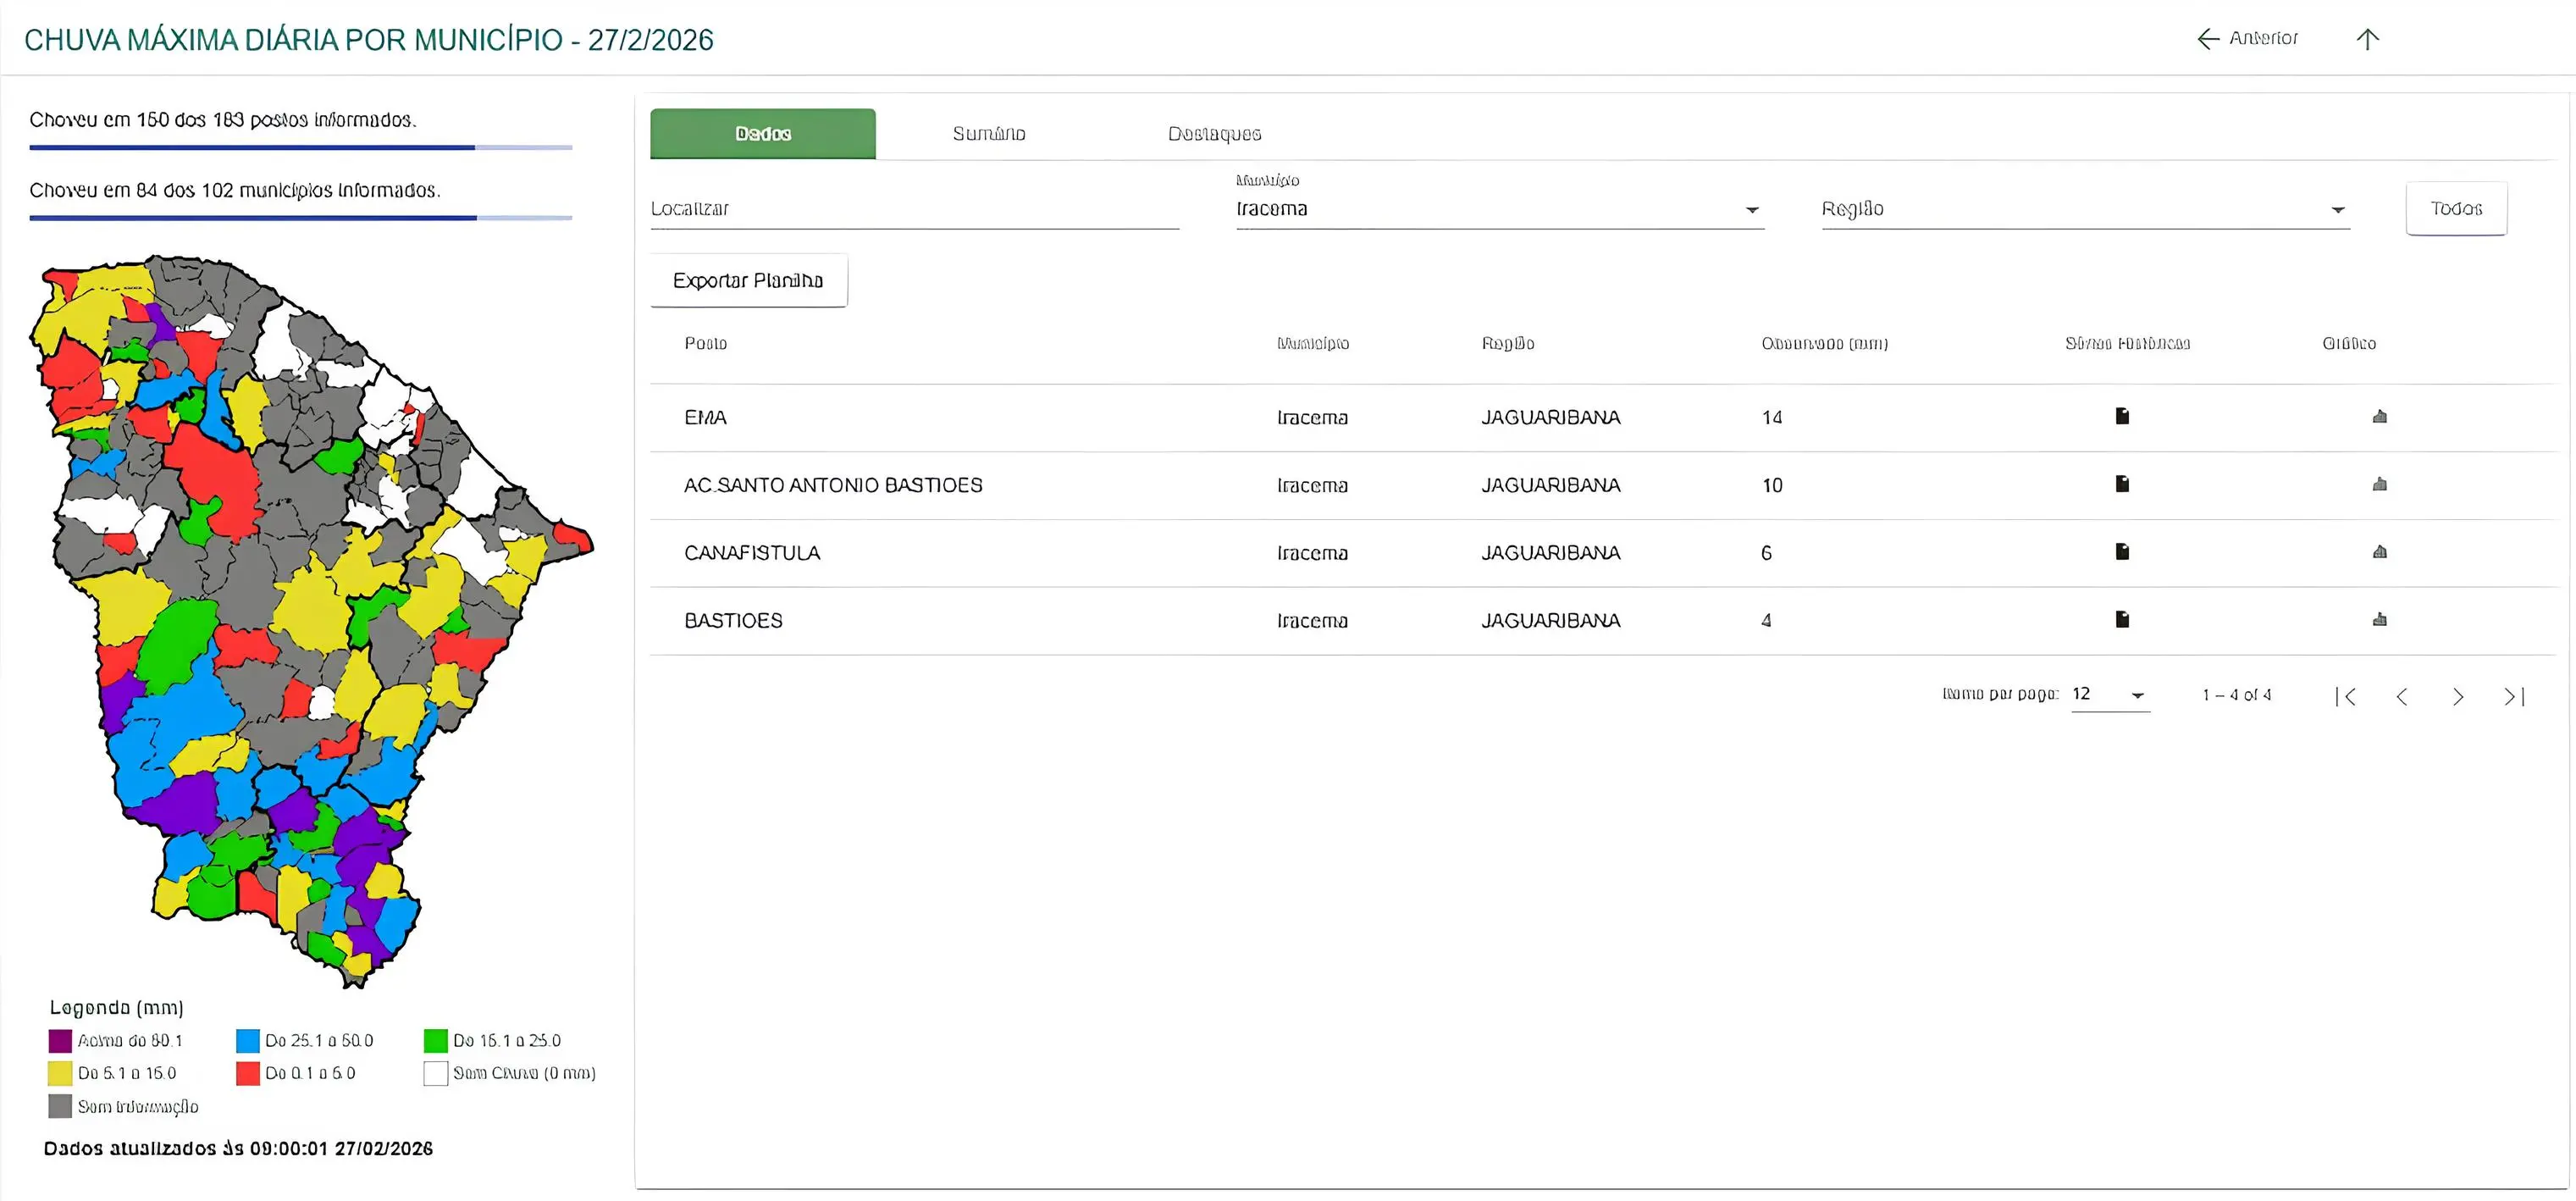Expand the Região dropdown

(x=2084, y=209)
